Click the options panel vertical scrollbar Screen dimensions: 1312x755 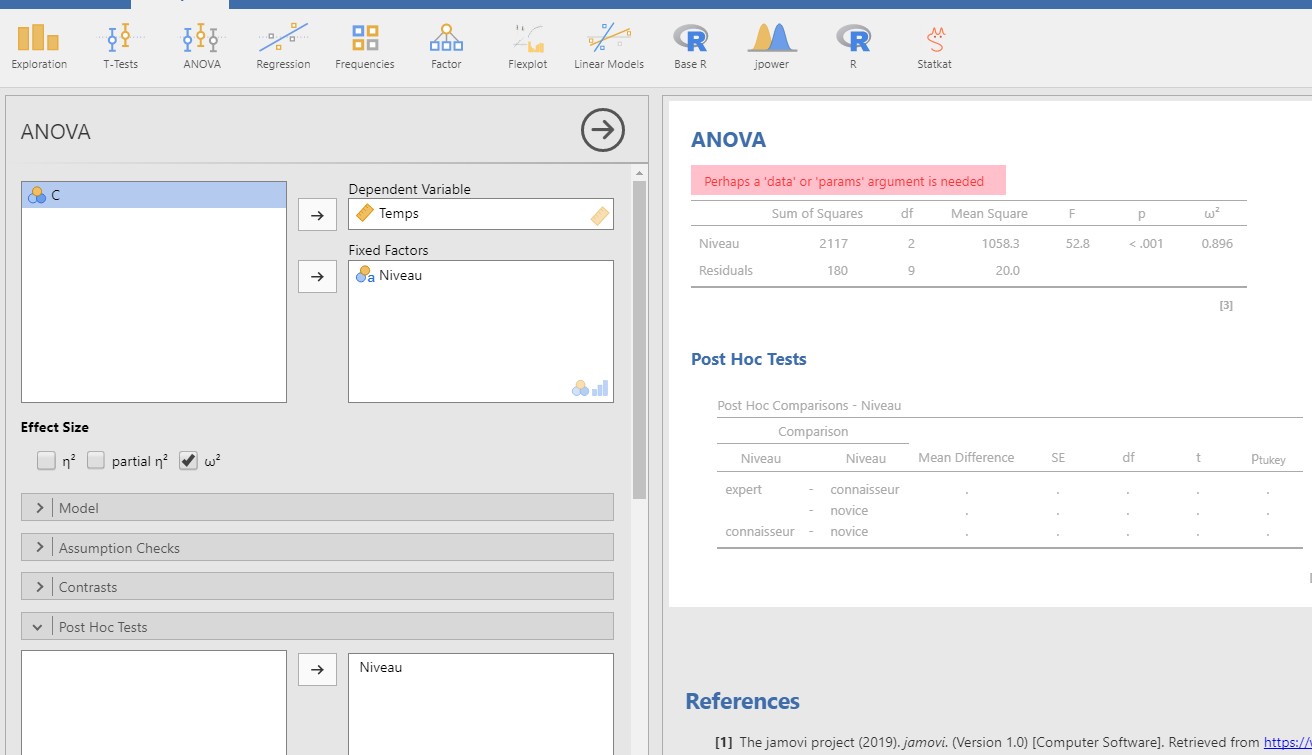tap(640, 340)
